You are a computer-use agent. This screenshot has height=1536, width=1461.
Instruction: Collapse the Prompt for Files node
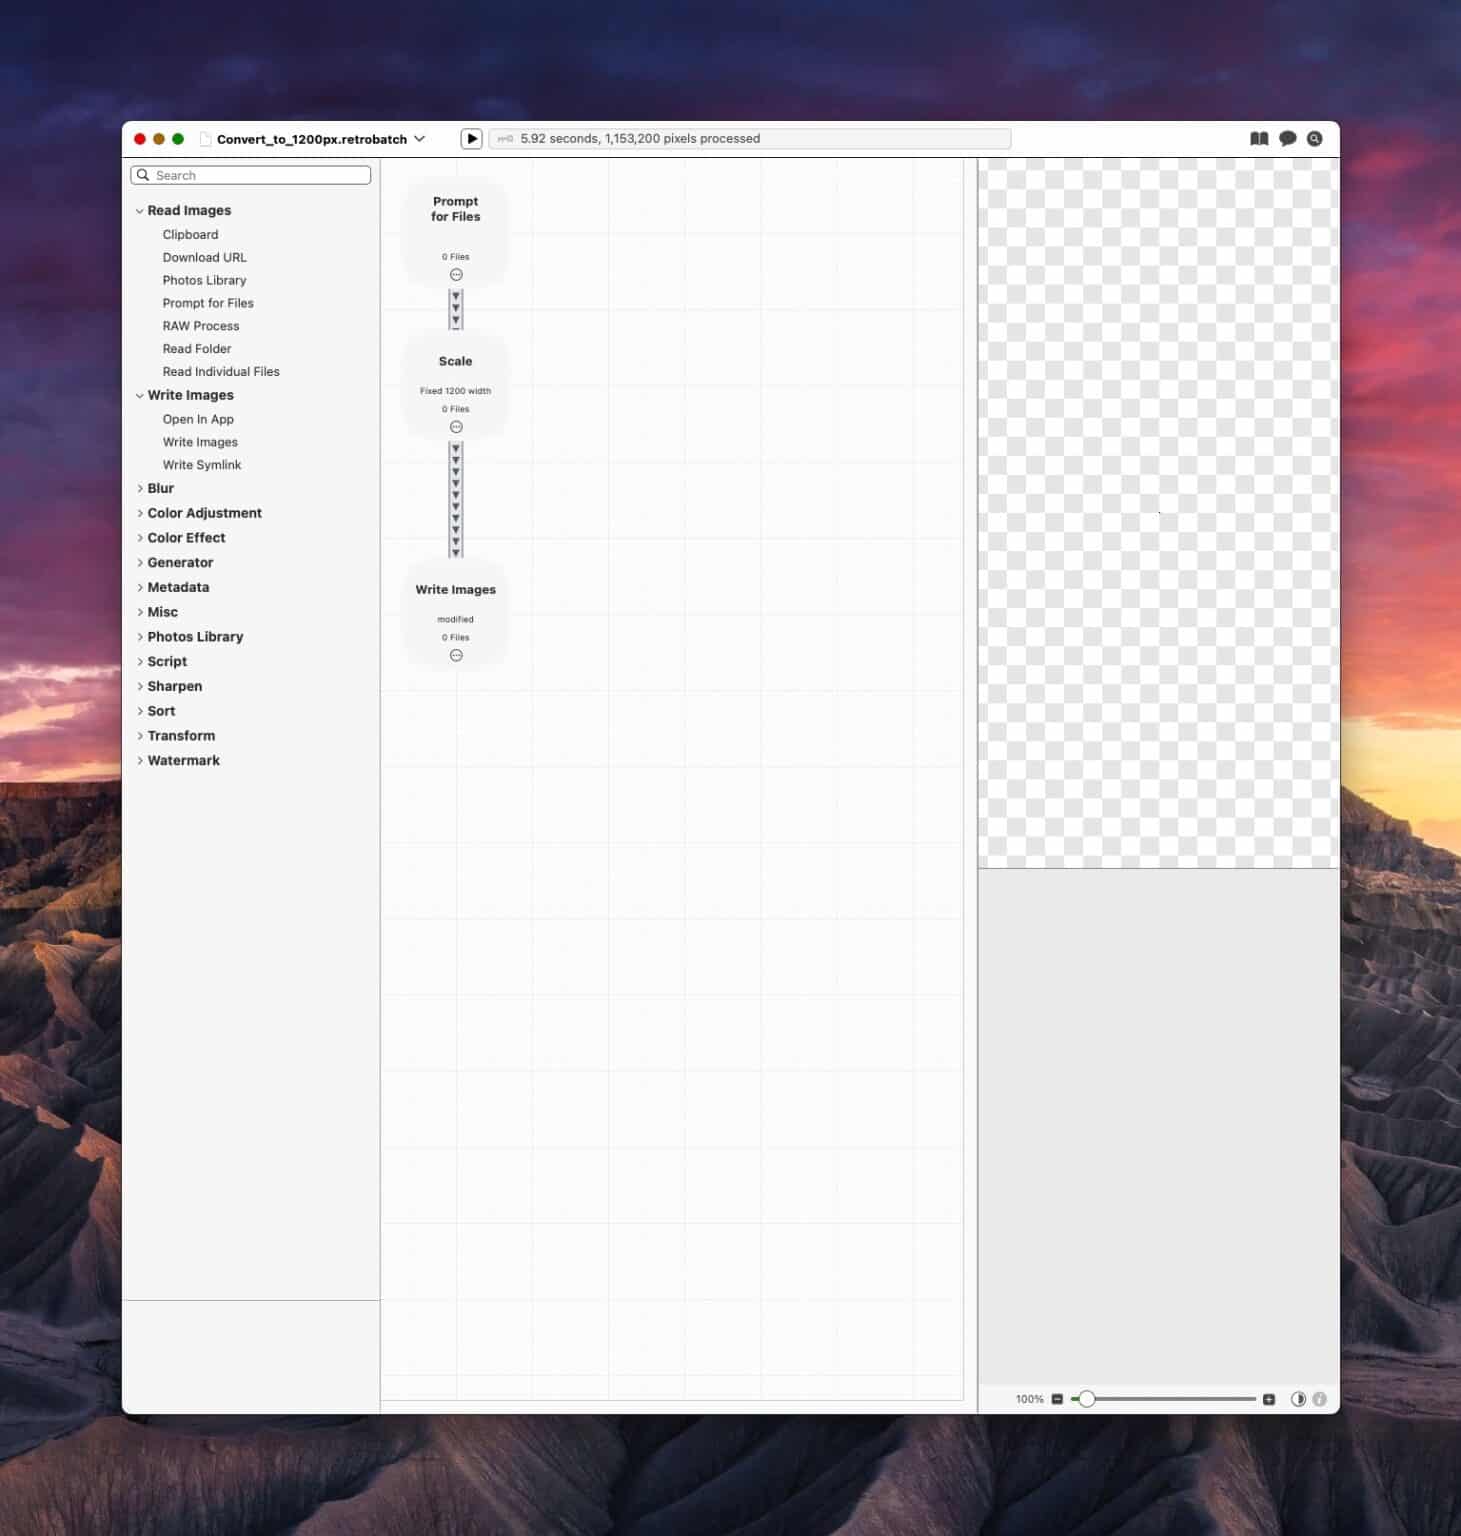tap(456, 273)
